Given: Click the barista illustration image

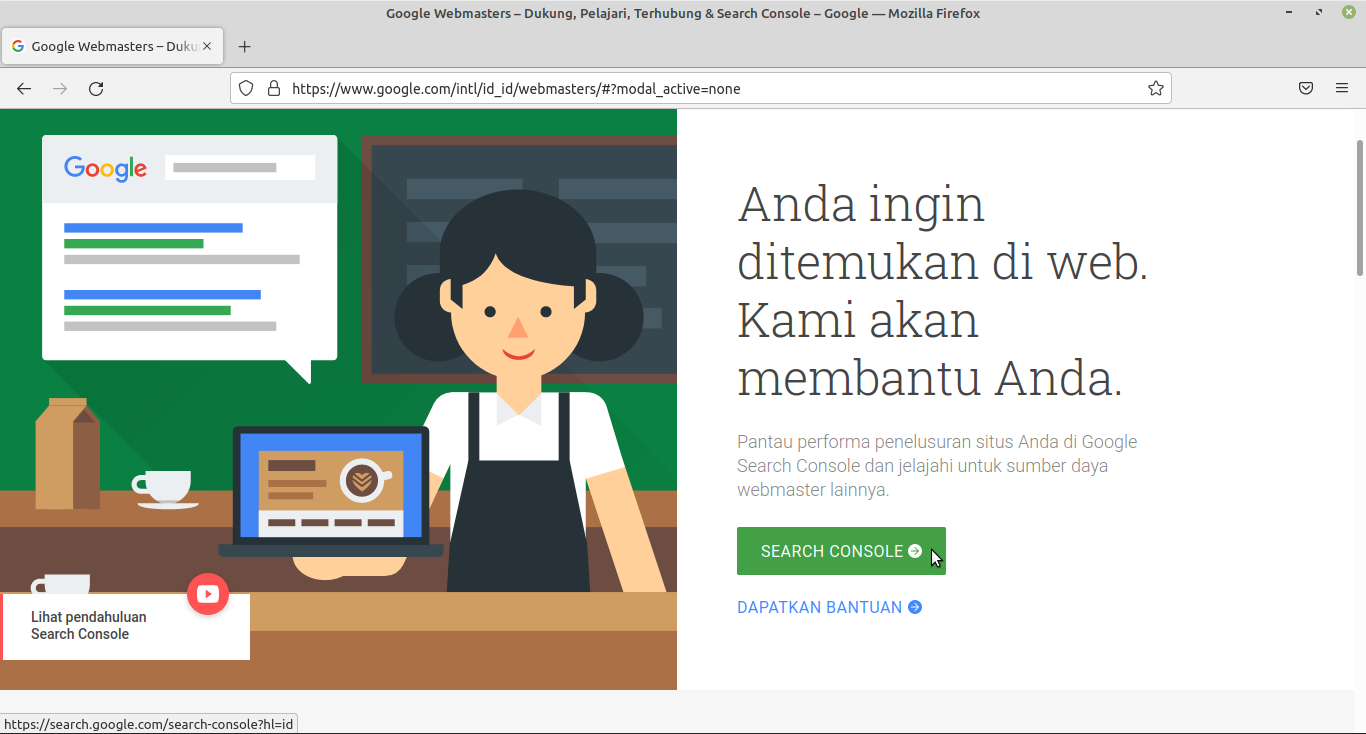Looking at the screenshot, I should pos(338,399).
